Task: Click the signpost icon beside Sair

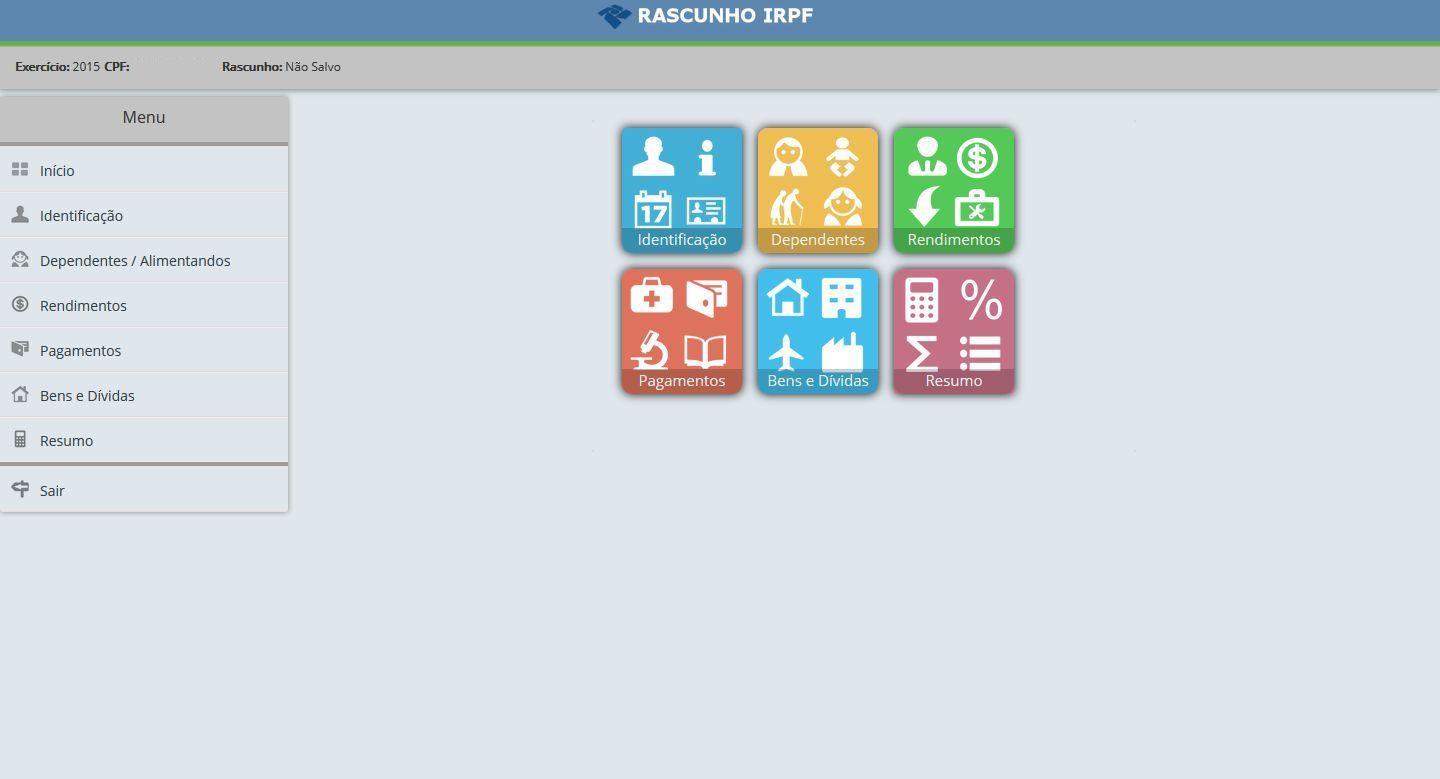Action: pos(20,489)
